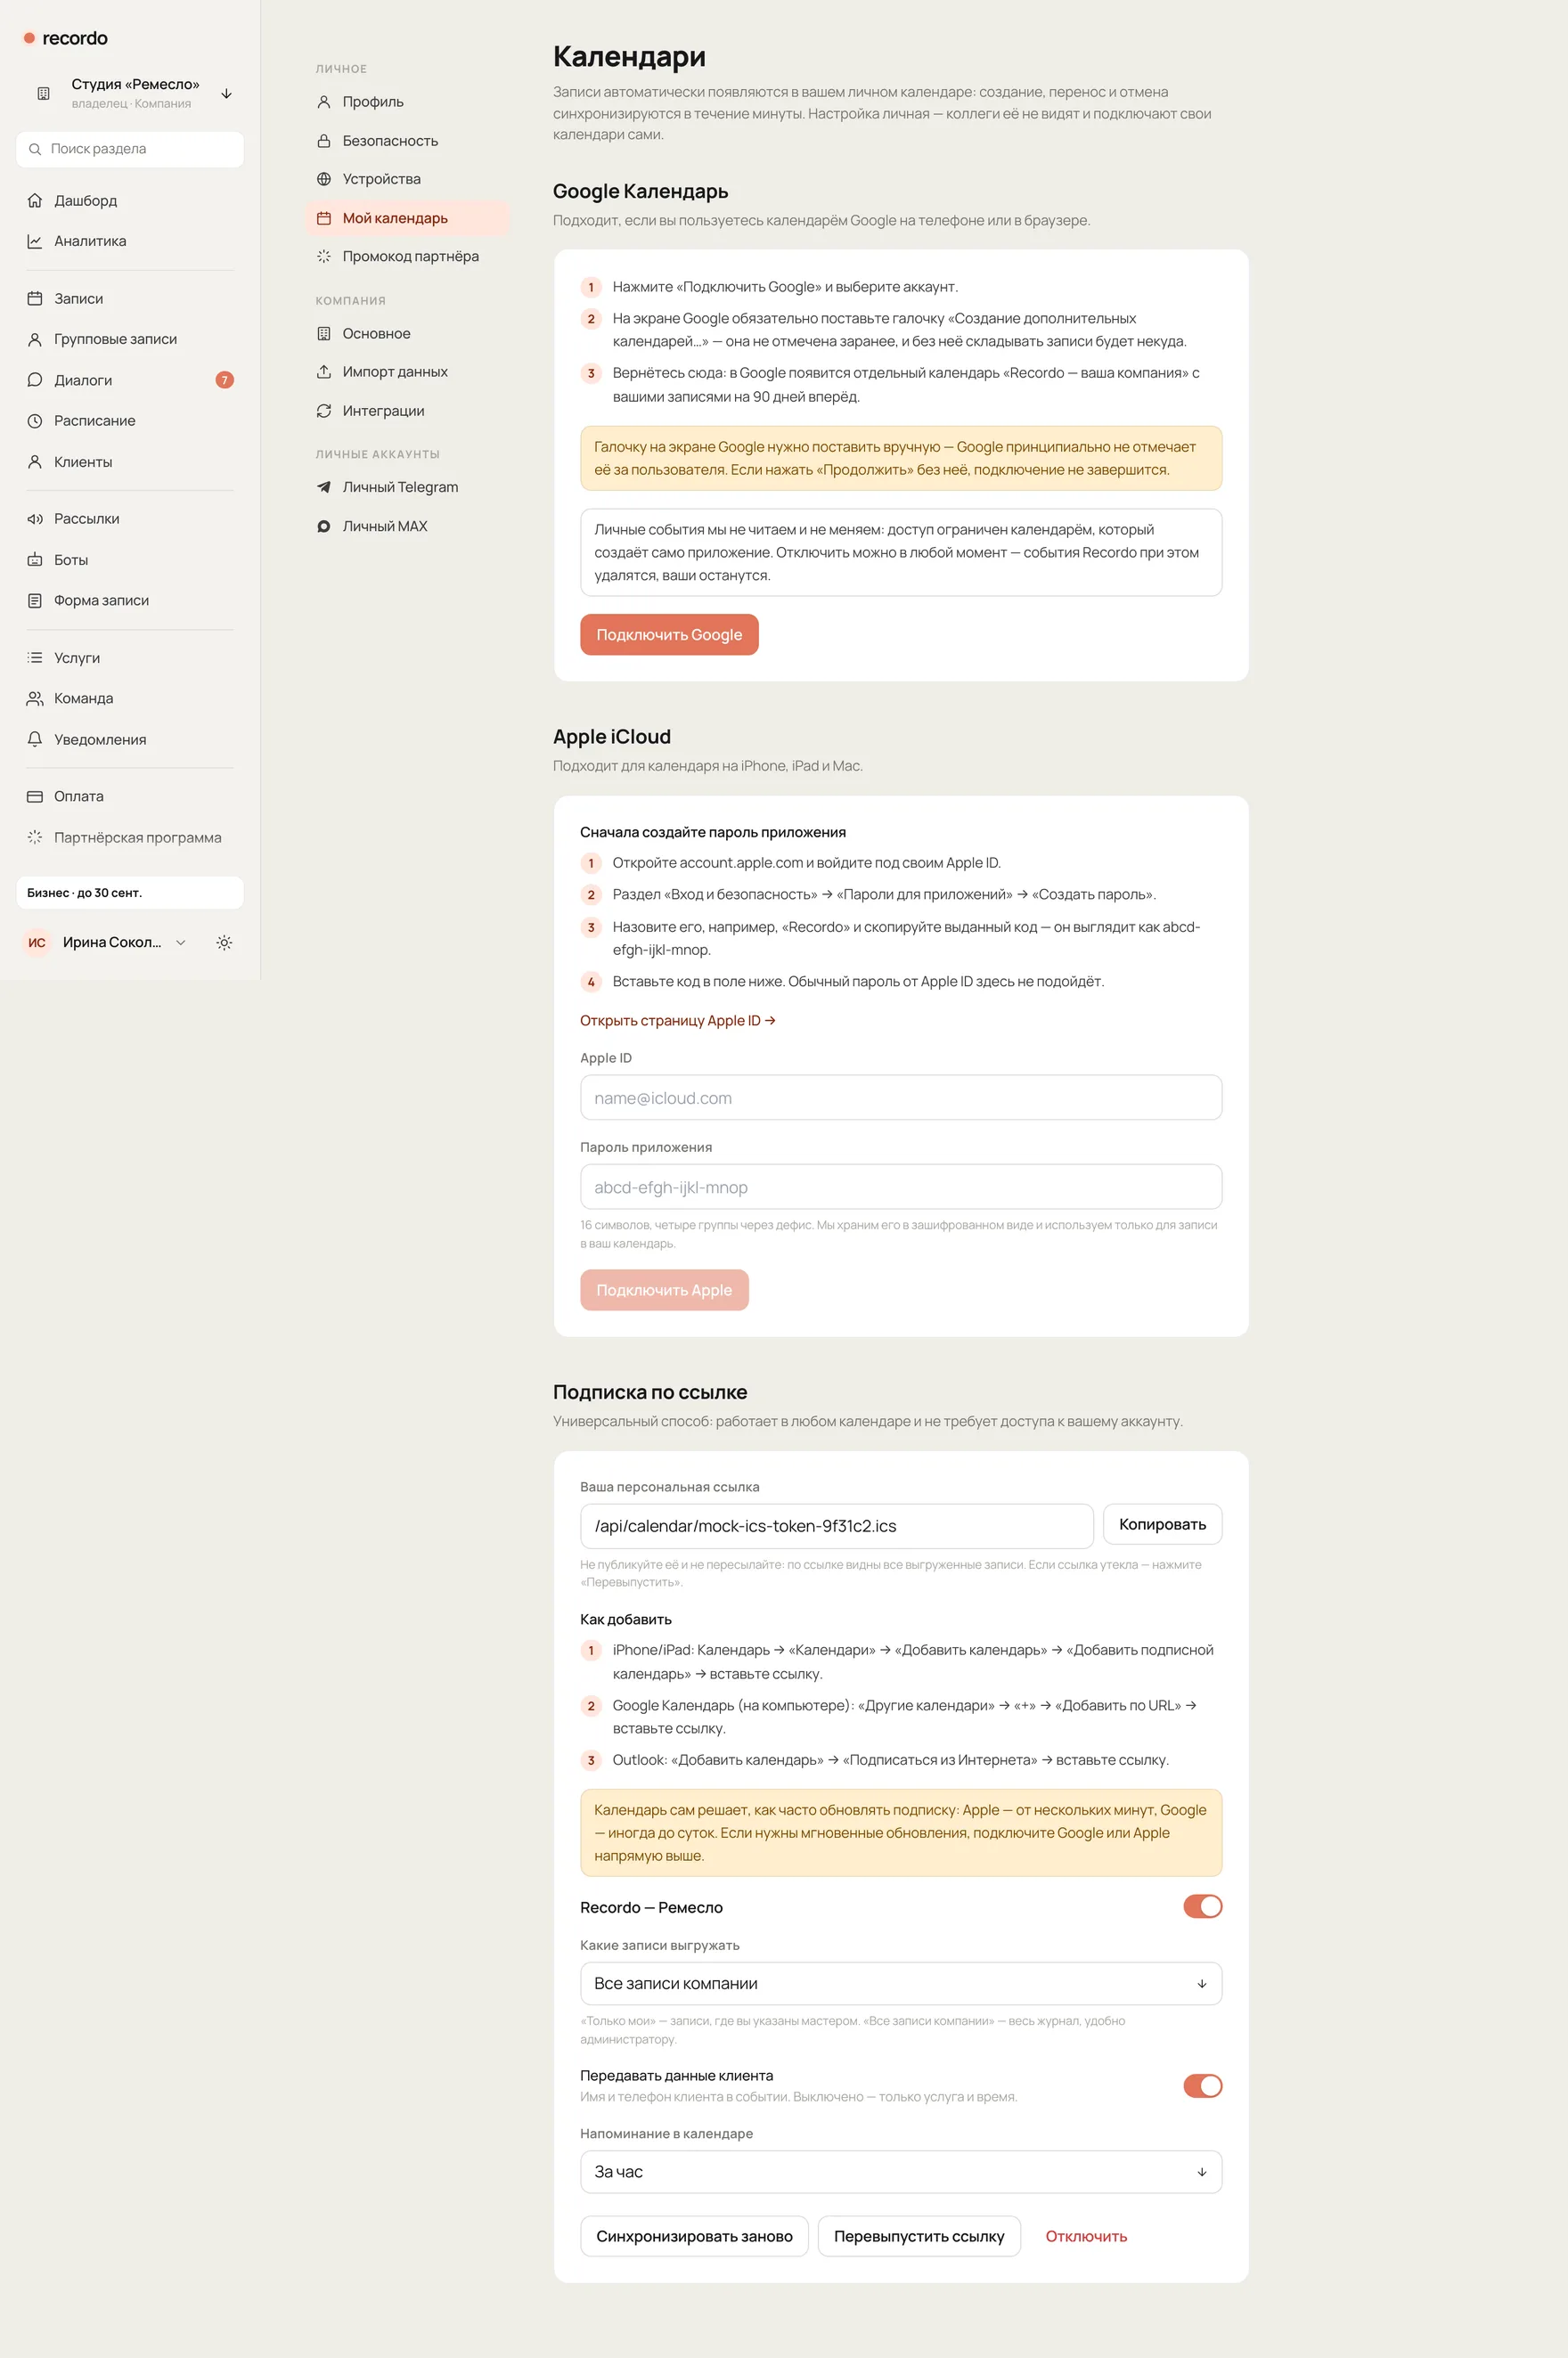The width and height of the screenshot is (1568, 2358).
Task: Click the unread badge 7 on Диалоги
Action: pos(225,380)
